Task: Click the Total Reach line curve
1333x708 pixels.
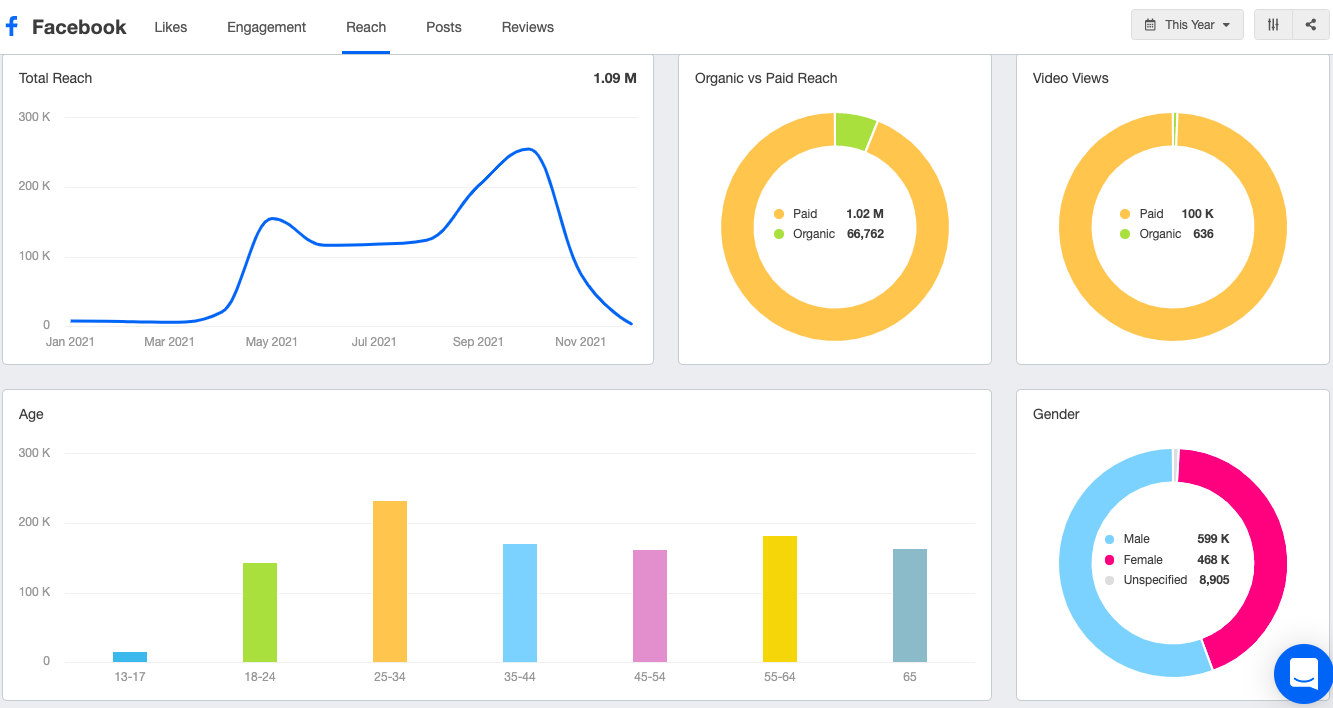Action: 350,244
